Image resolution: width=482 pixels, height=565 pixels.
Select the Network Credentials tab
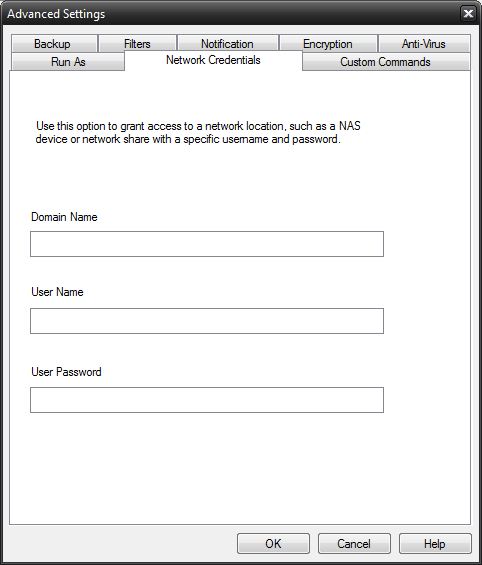(x=213, y=60)
